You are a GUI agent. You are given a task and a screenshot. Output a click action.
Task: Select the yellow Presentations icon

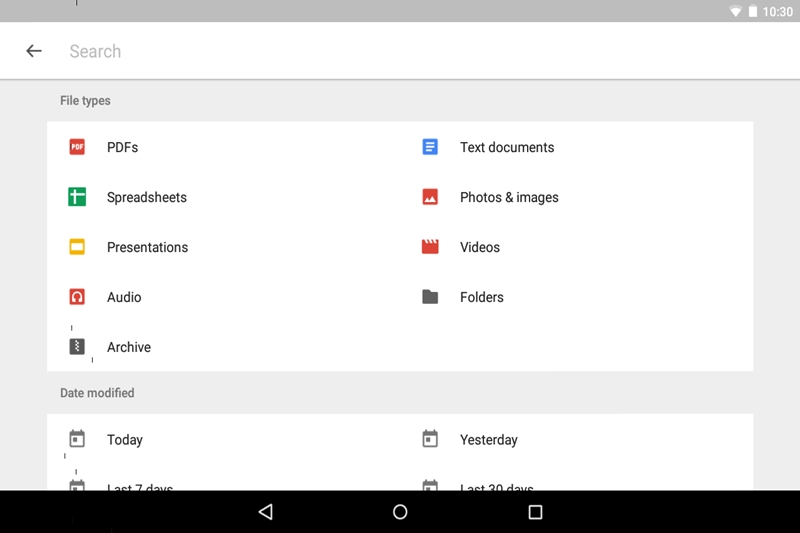[77, 247]
